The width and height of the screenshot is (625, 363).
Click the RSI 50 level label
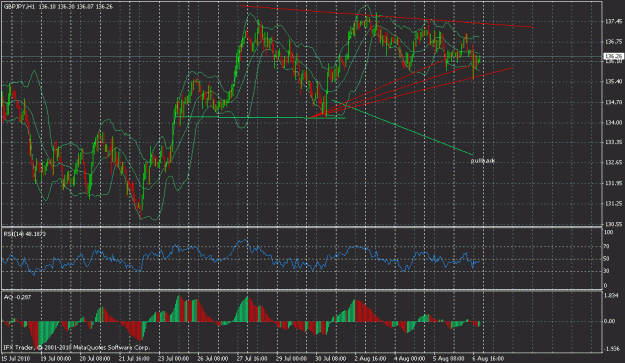point(606,259)
